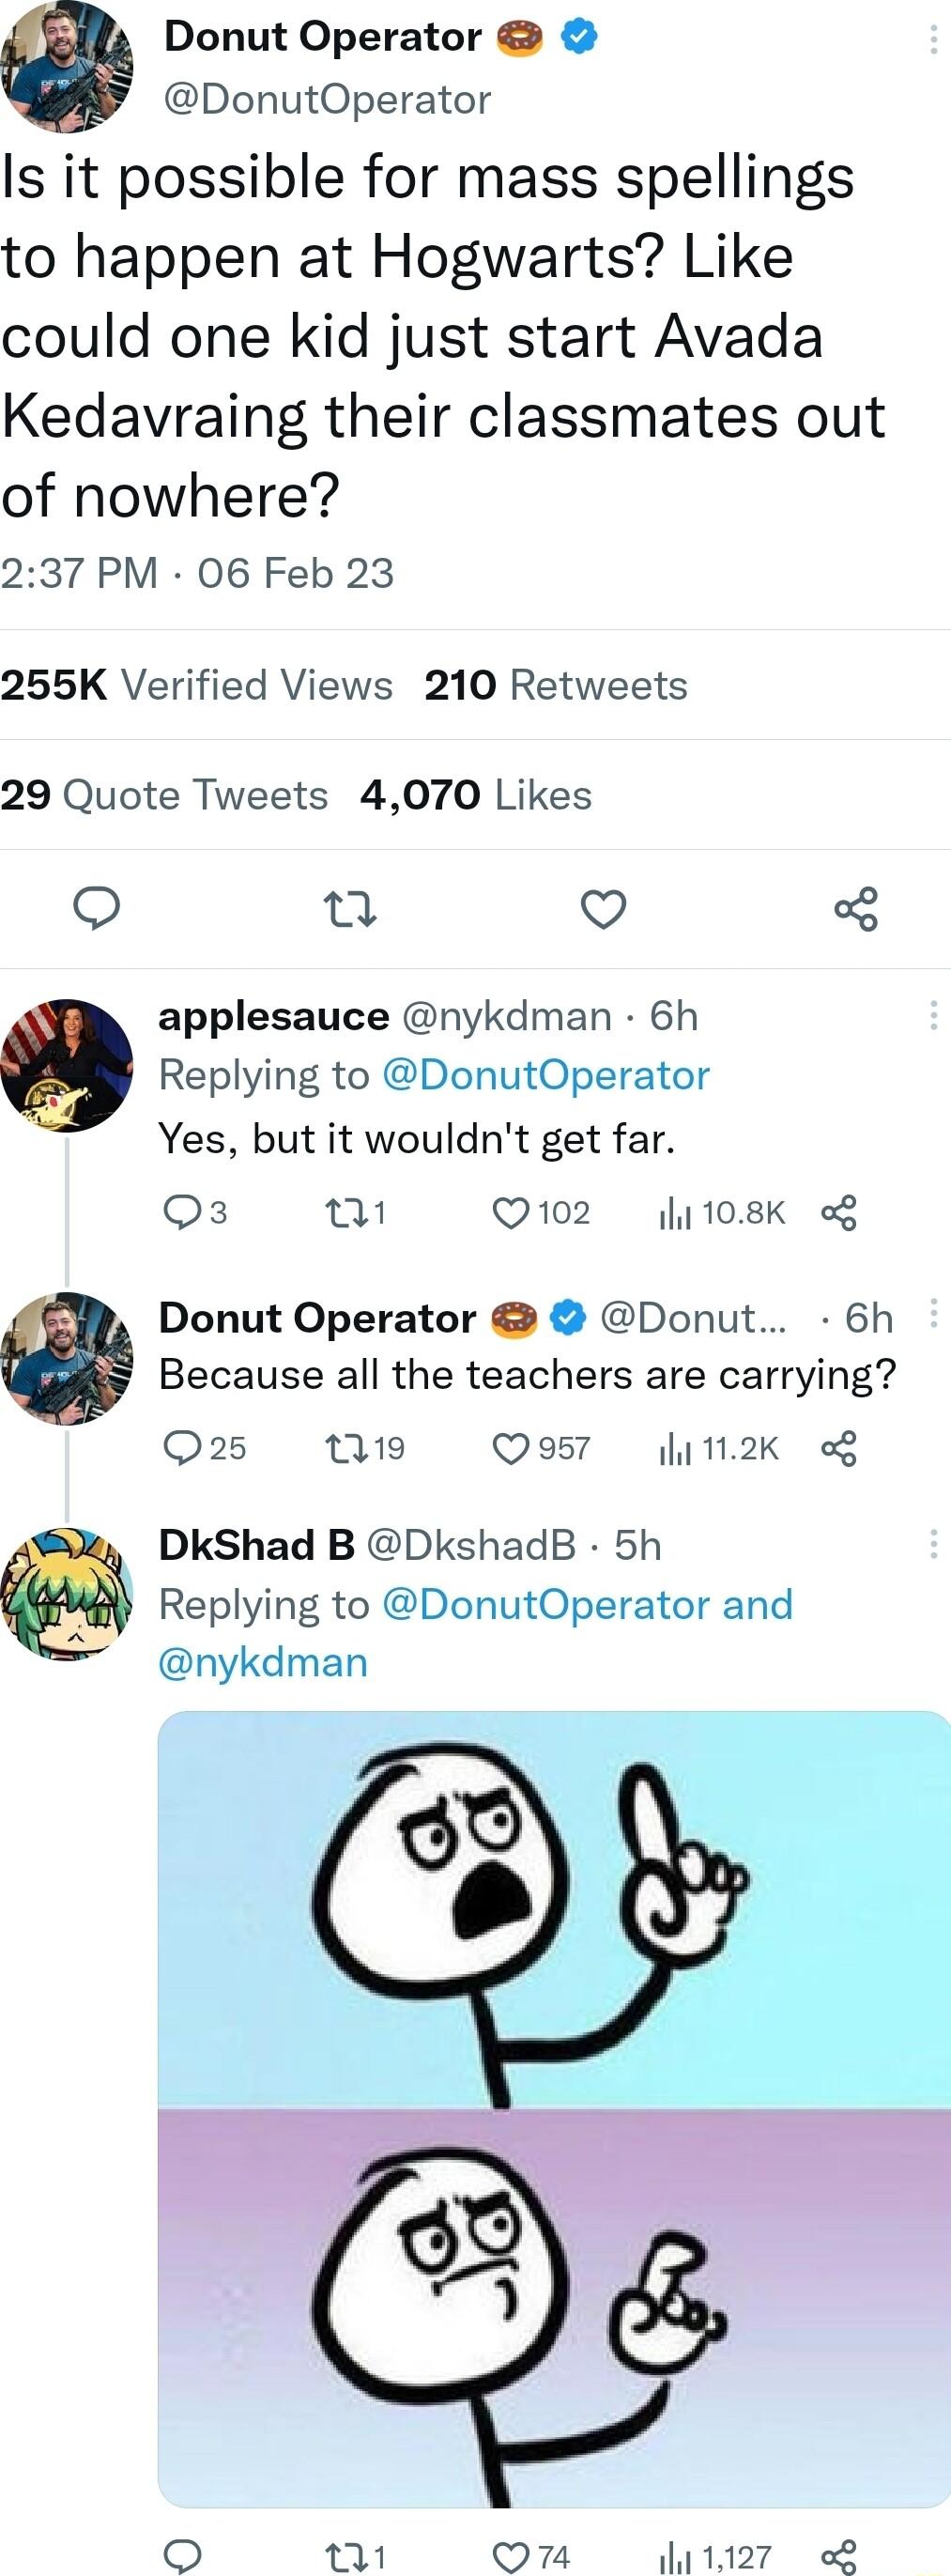Open more options on applesauce's reply
The width and height of the screenshot is (951, 2576).
point(932,1016)
